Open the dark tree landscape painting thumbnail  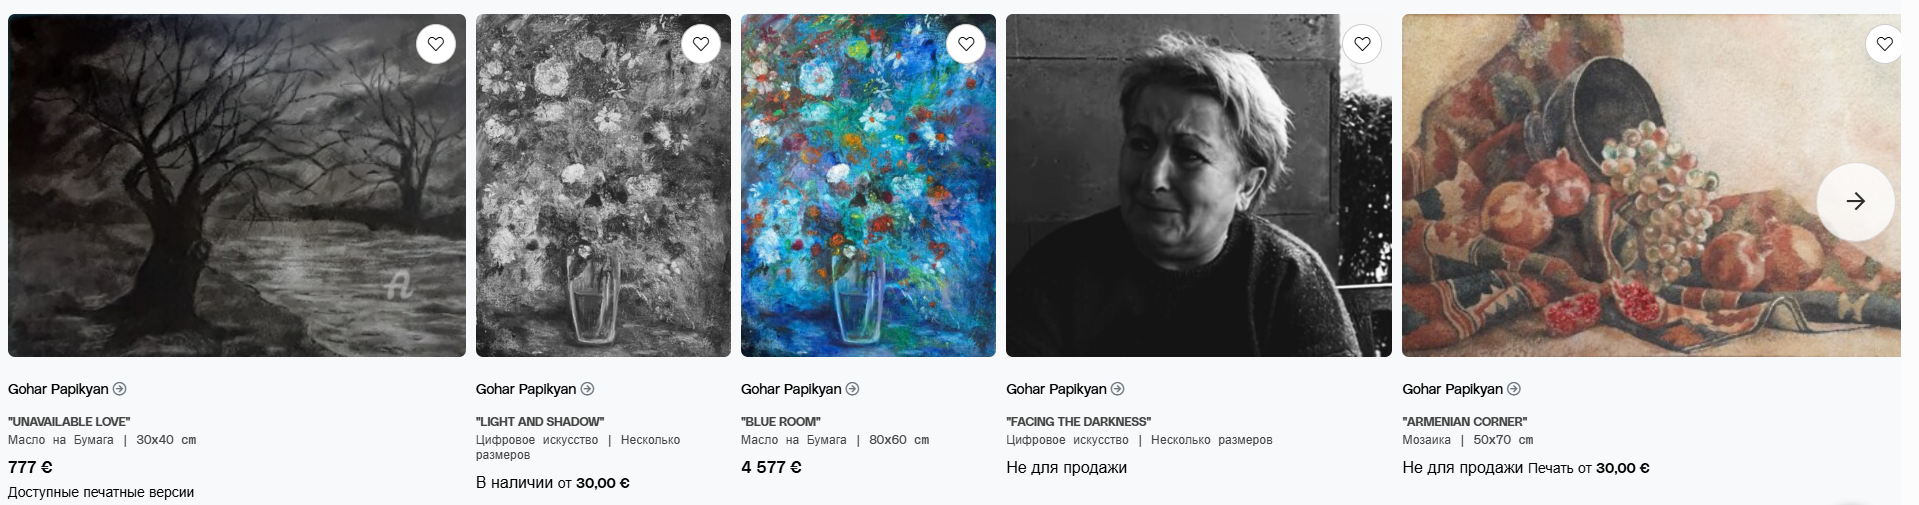237,185
